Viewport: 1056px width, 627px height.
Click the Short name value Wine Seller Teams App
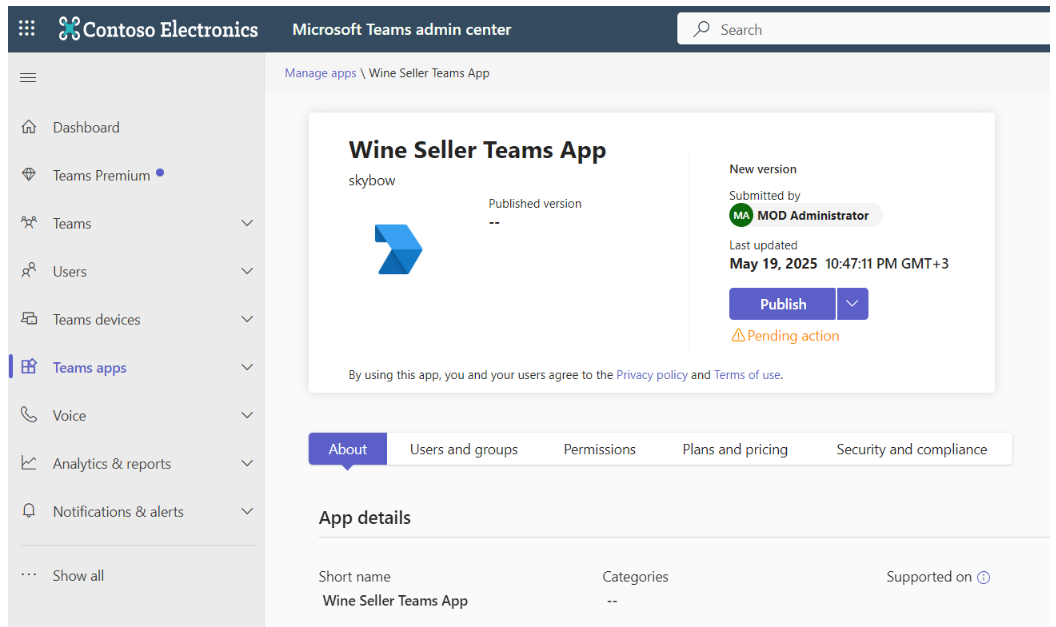[x=395, y=601]
